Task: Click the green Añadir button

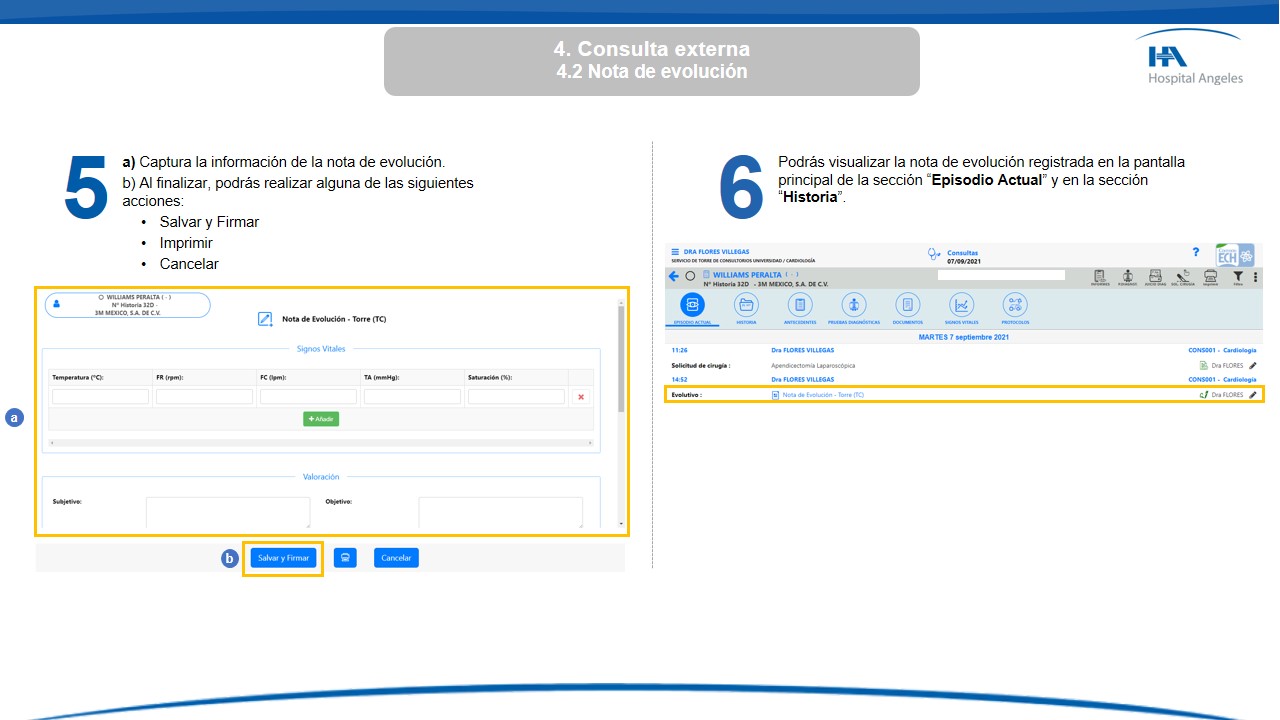Action: [321, 419]
